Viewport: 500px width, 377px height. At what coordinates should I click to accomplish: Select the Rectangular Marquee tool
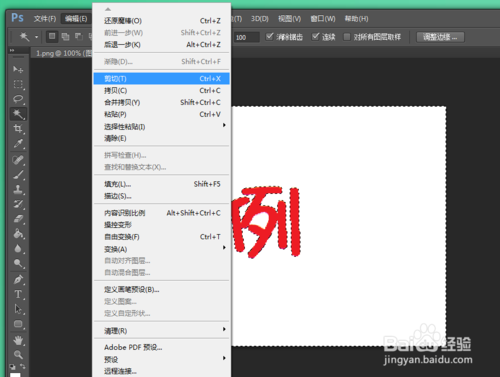[x=18, y=84]
